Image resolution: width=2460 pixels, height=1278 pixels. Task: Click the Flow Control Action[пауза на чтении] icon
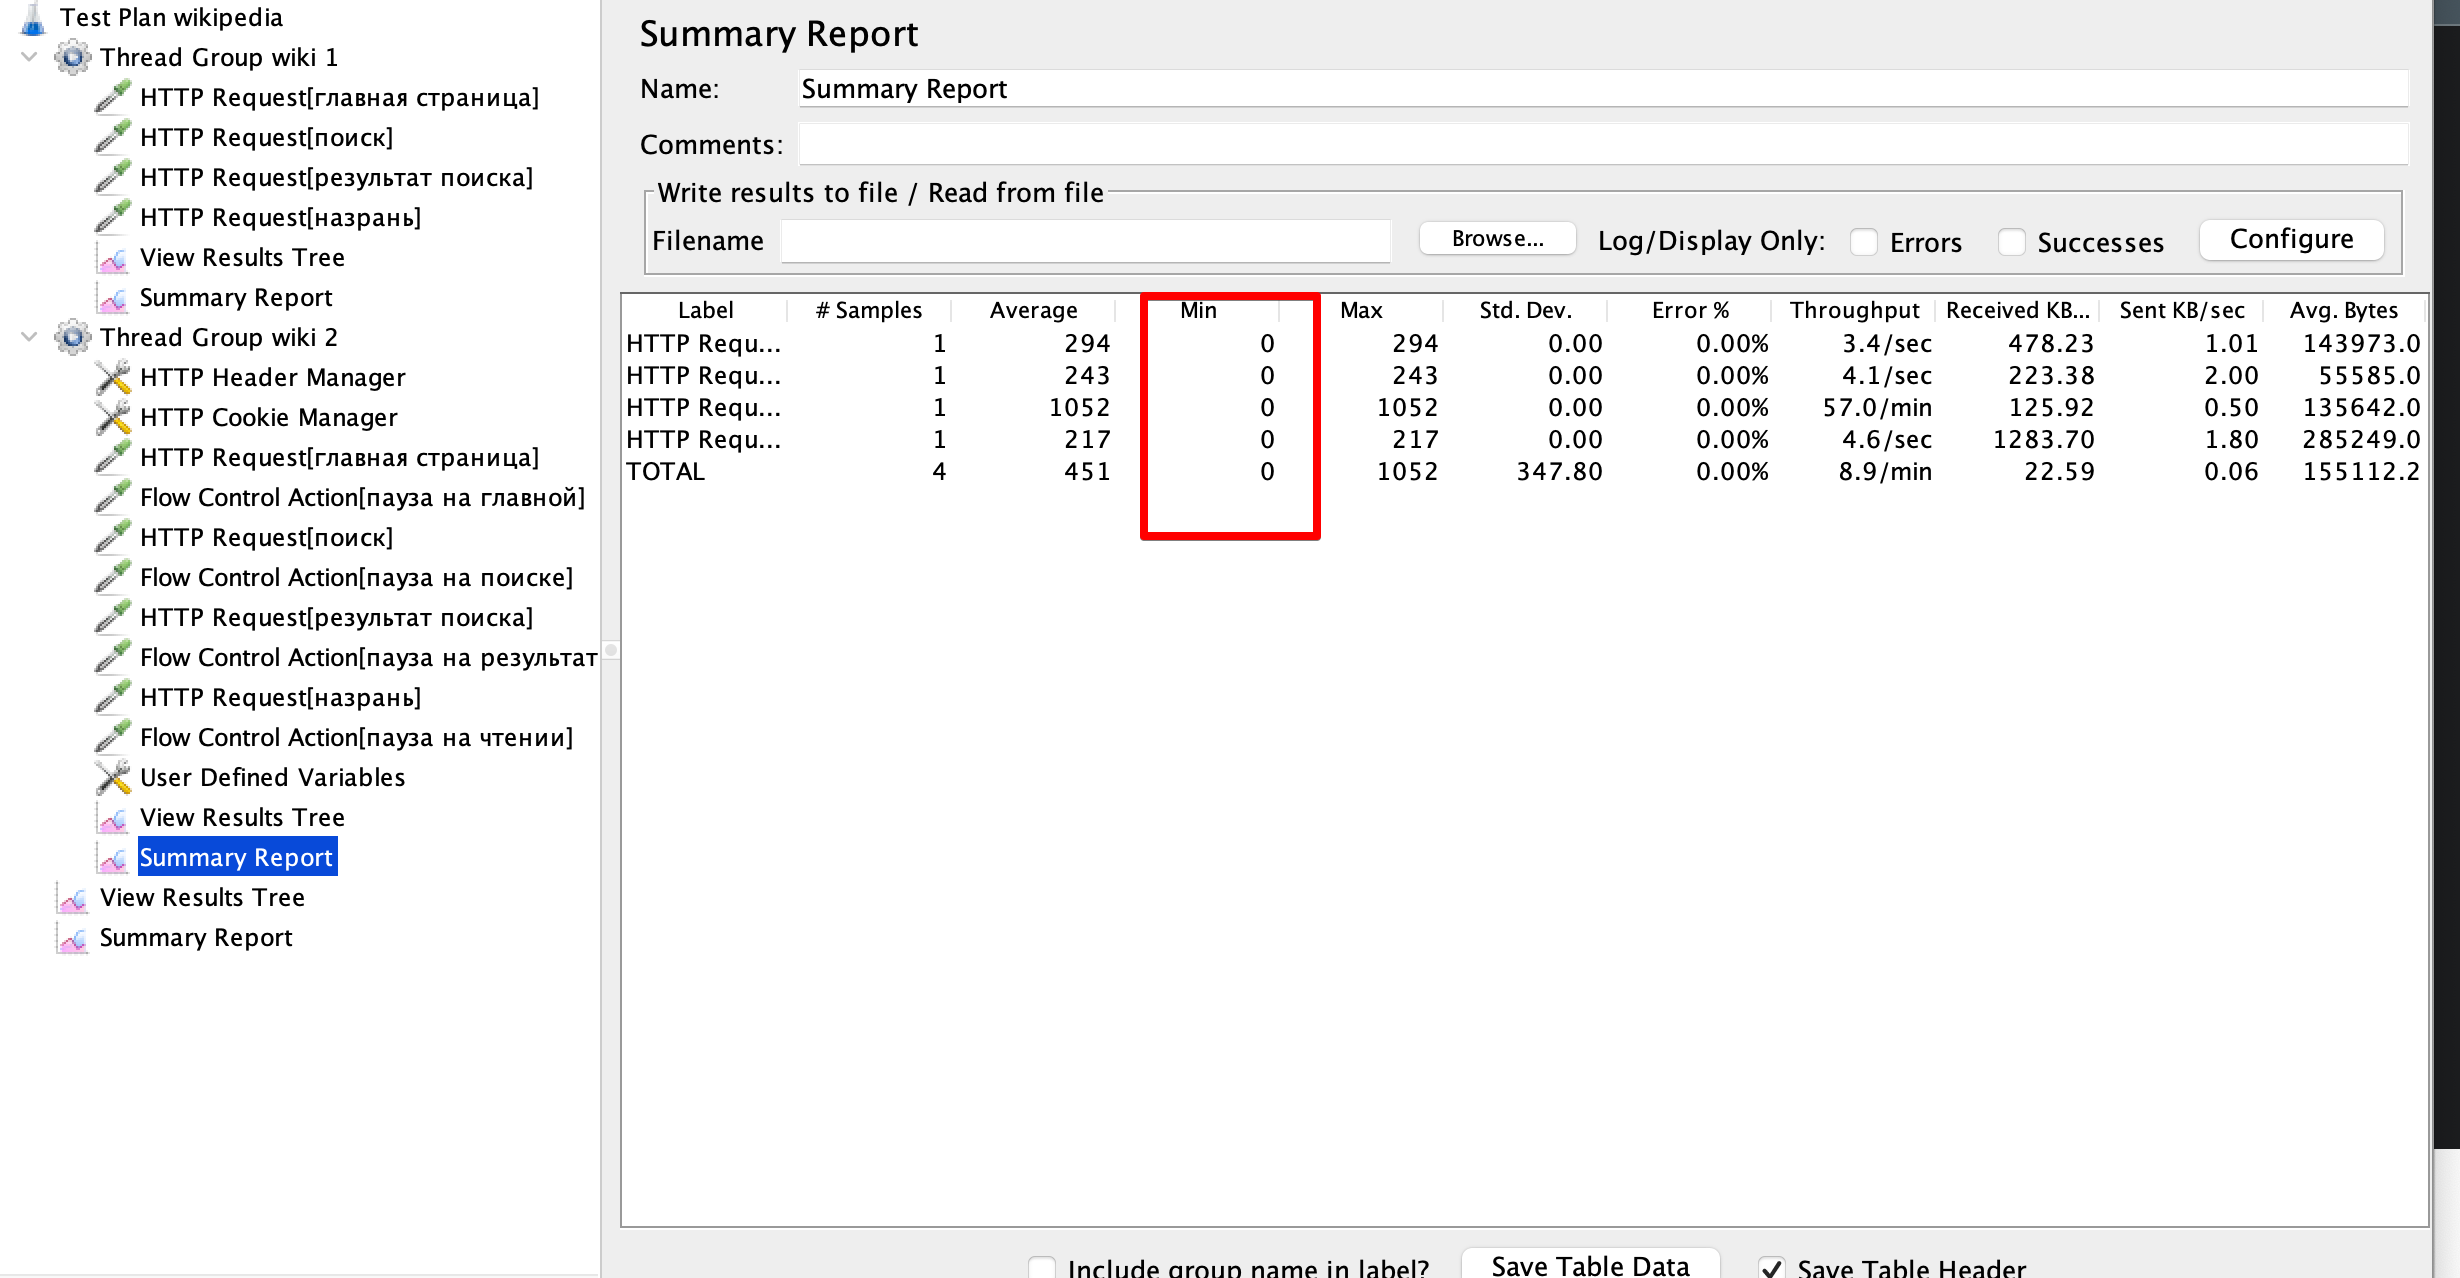click(113, 737)
